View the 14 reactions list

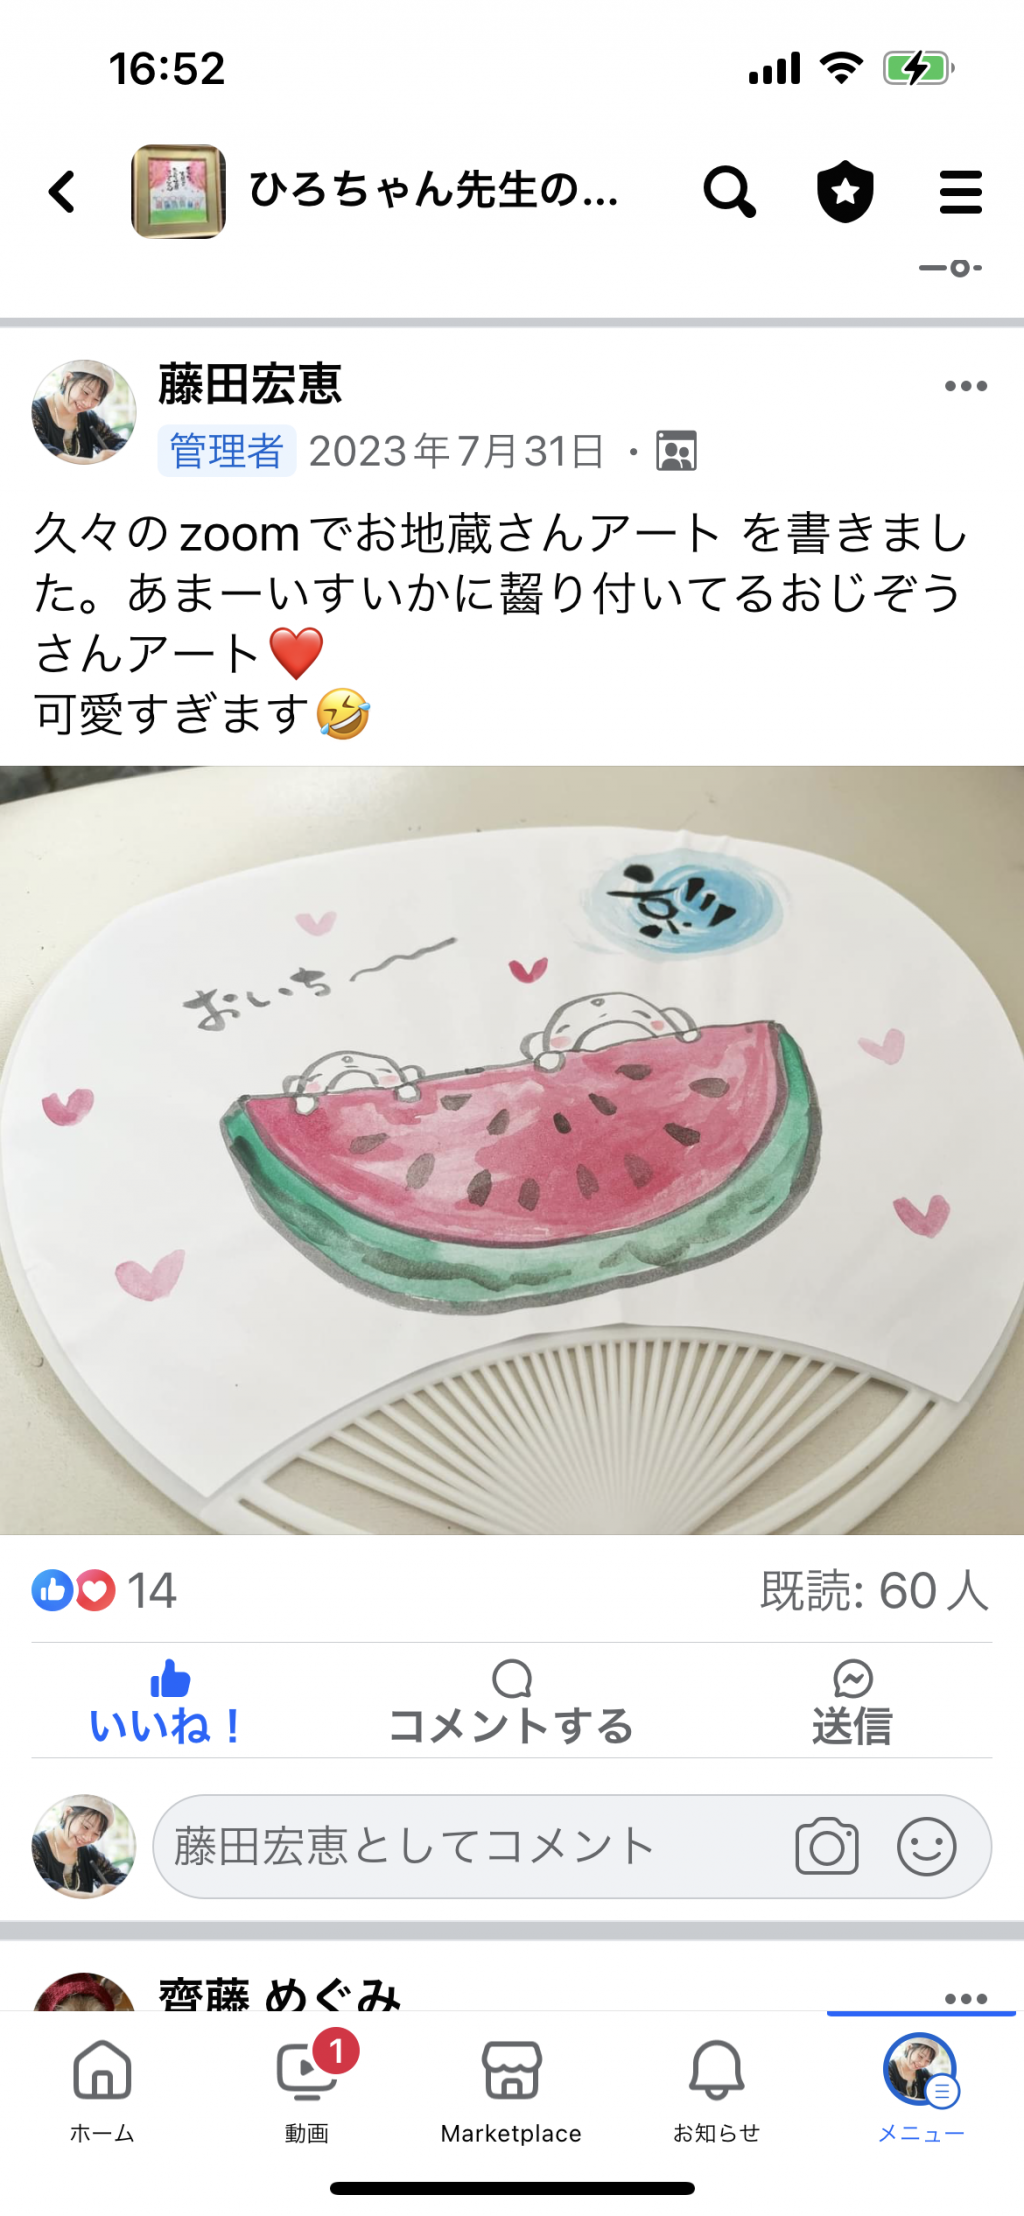pos(104,1590)
